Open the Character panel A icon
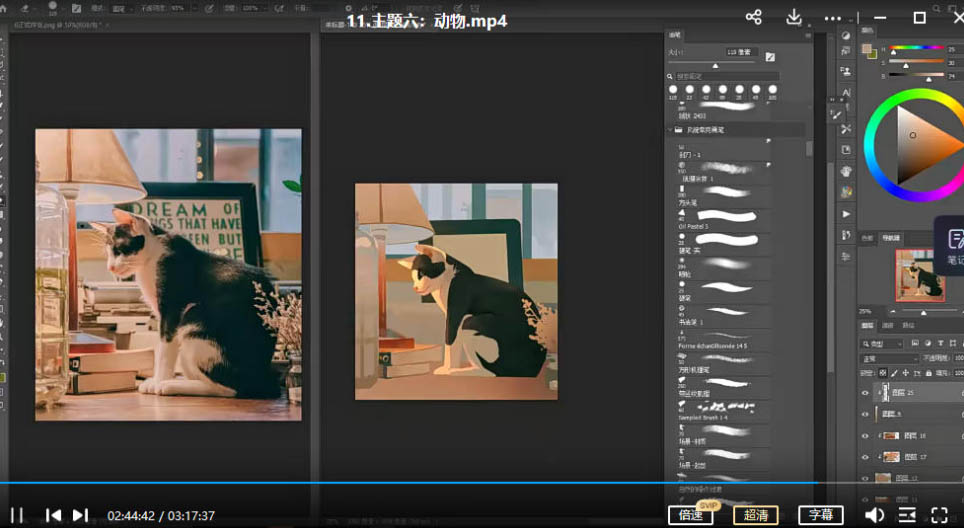The width and height of the screenshot is (964, 528). pyautogui.click(x=846, y=92)
